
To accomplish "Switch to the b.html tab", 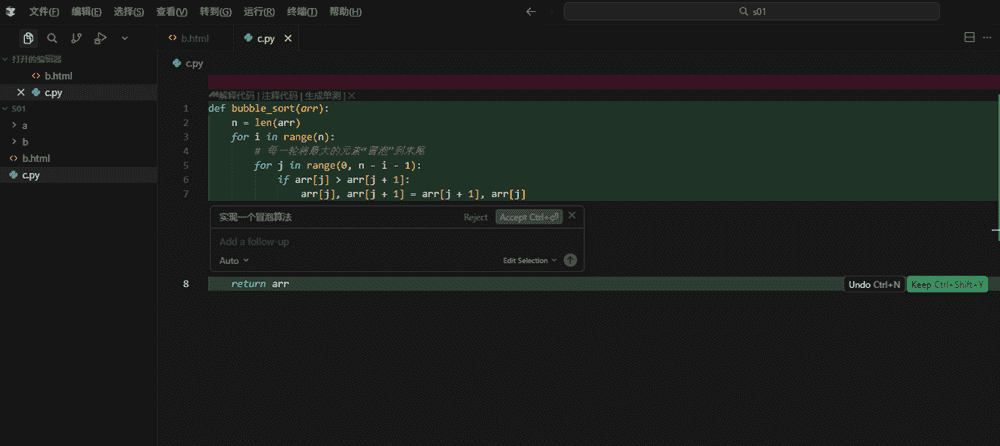I will (x=194, y=39).
